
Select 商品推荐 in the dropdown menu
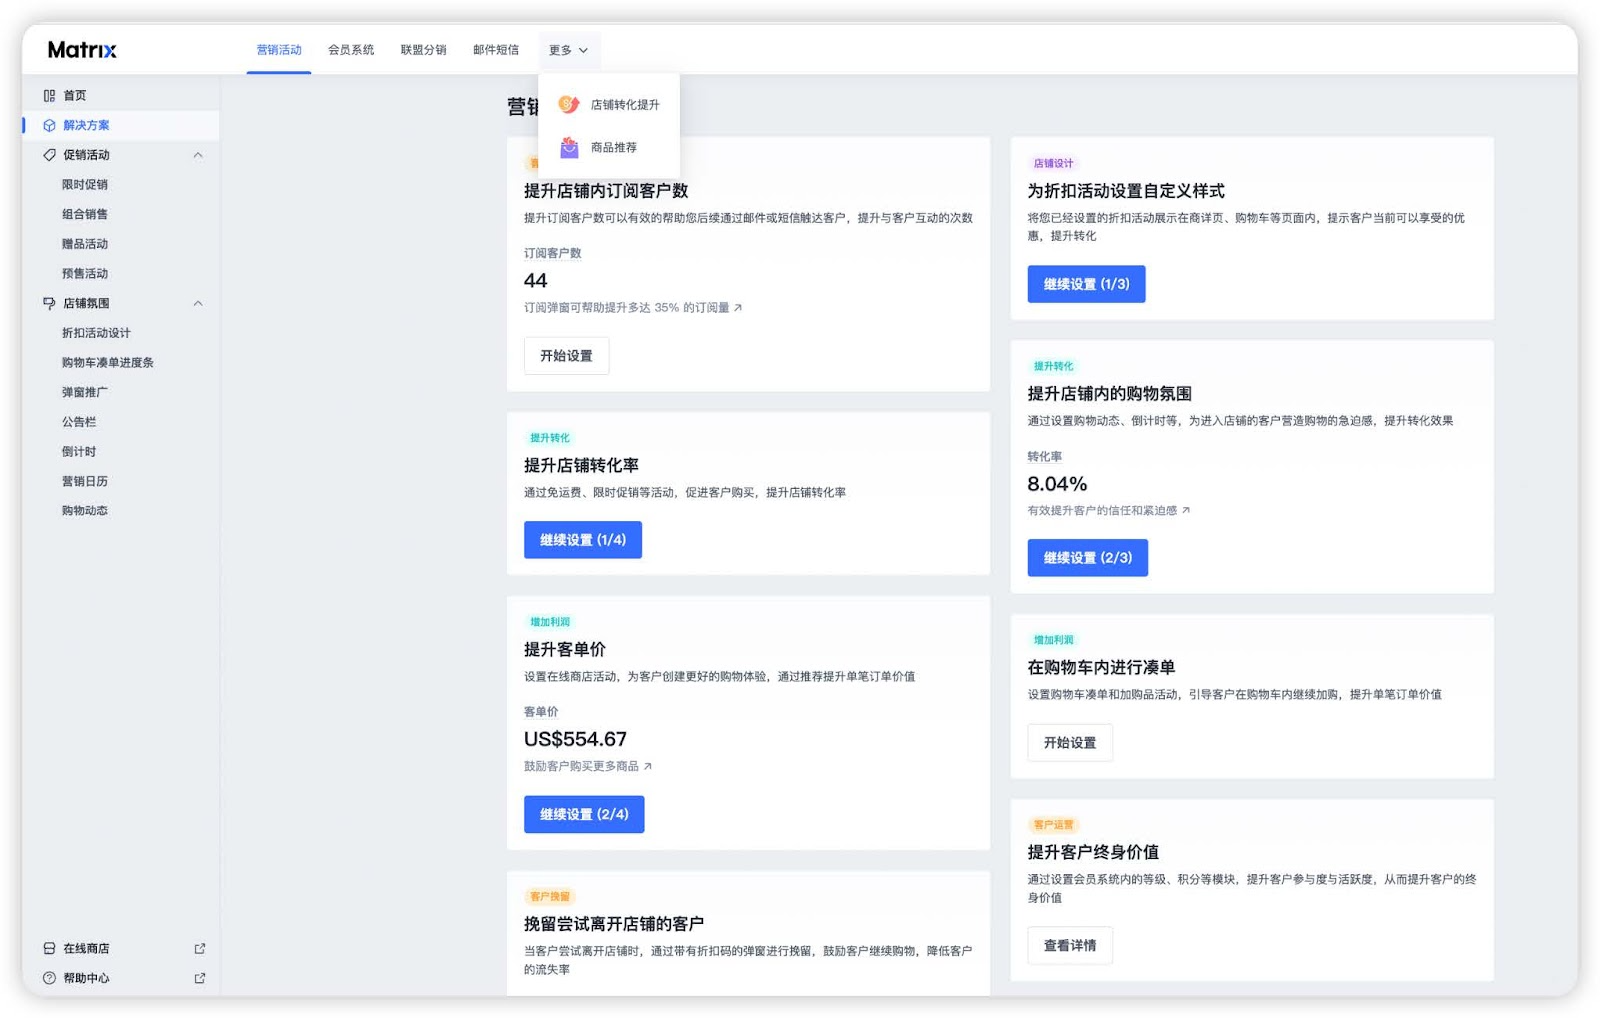[613, 148]
